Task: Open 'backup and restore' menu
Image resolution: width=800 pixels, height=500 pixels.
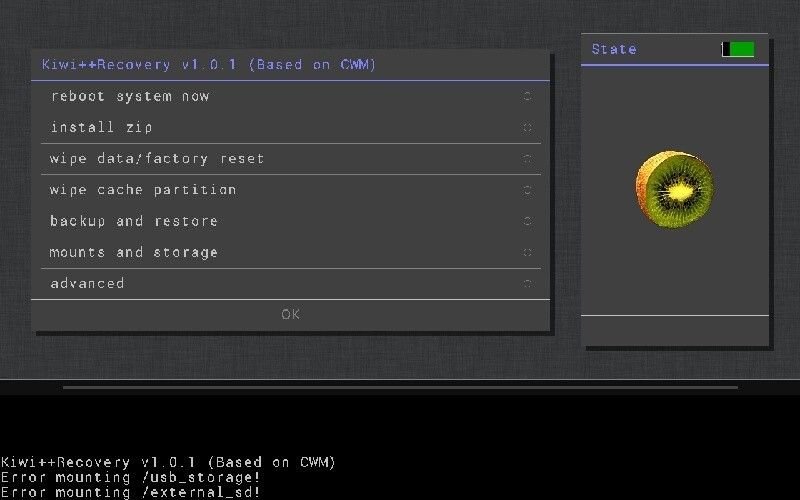Action: click(291, 221)
